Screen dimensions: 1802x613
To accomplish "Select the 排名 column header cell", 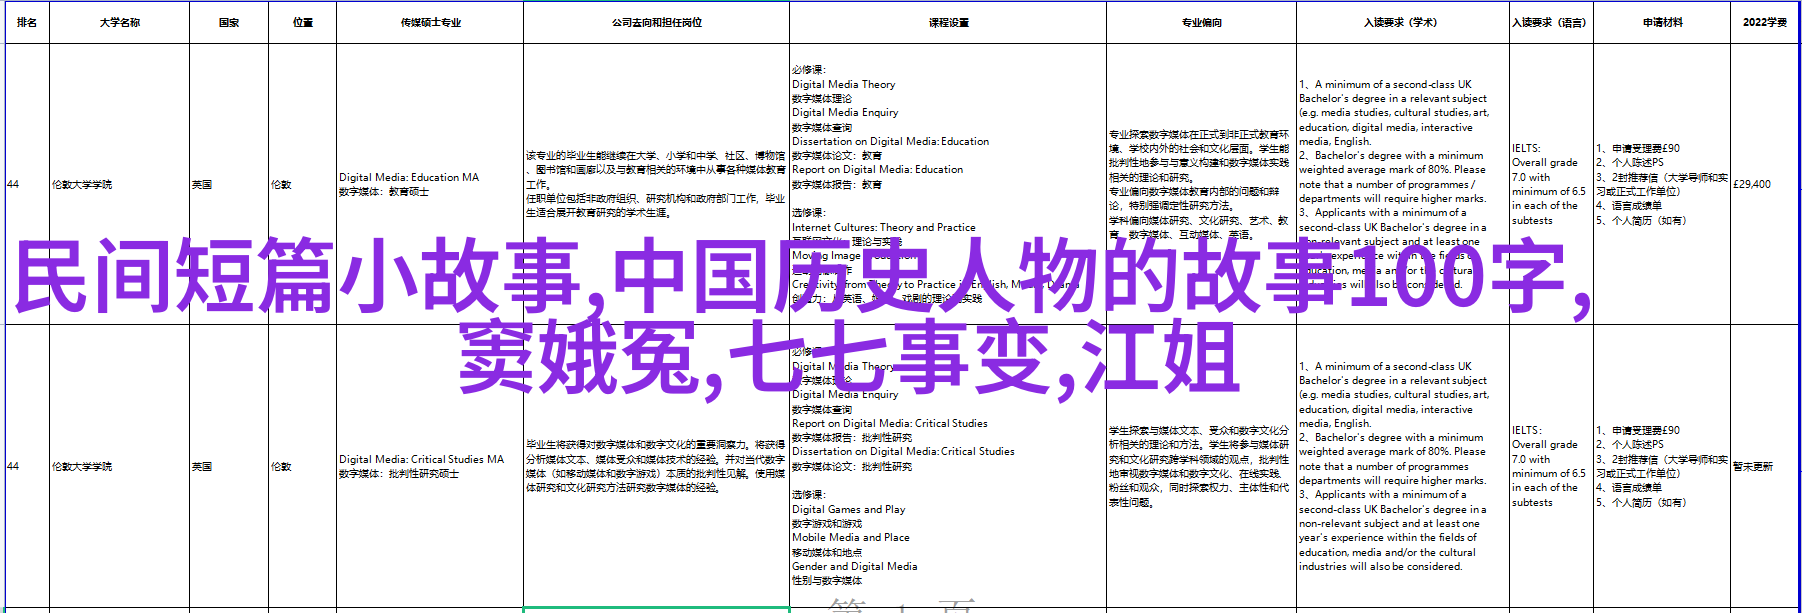I will tap(27, 22).
